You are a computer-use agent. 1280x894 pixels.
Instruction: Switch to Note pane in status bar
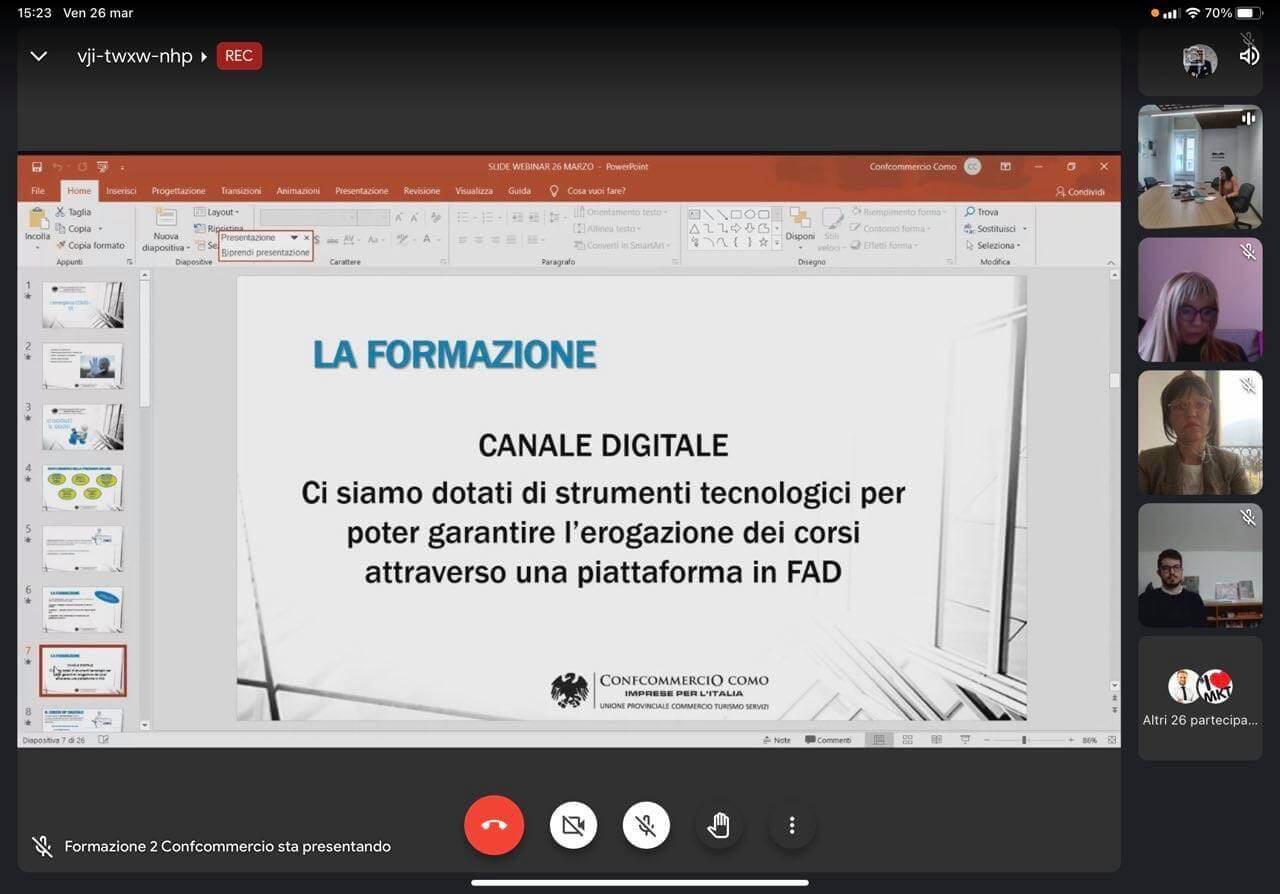click(776, 740)
